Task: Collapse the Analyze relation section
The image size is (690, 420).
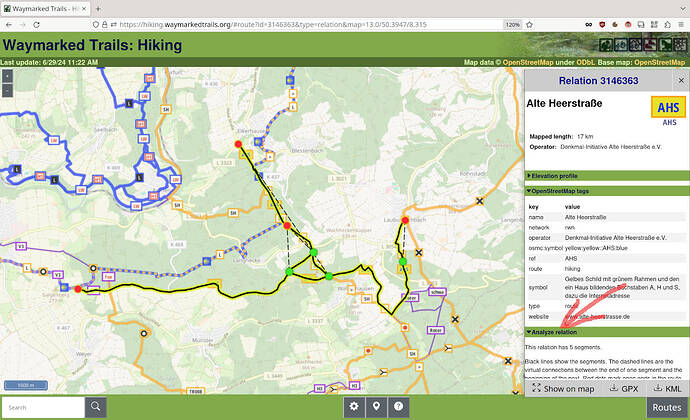Action: coord(607,332)
